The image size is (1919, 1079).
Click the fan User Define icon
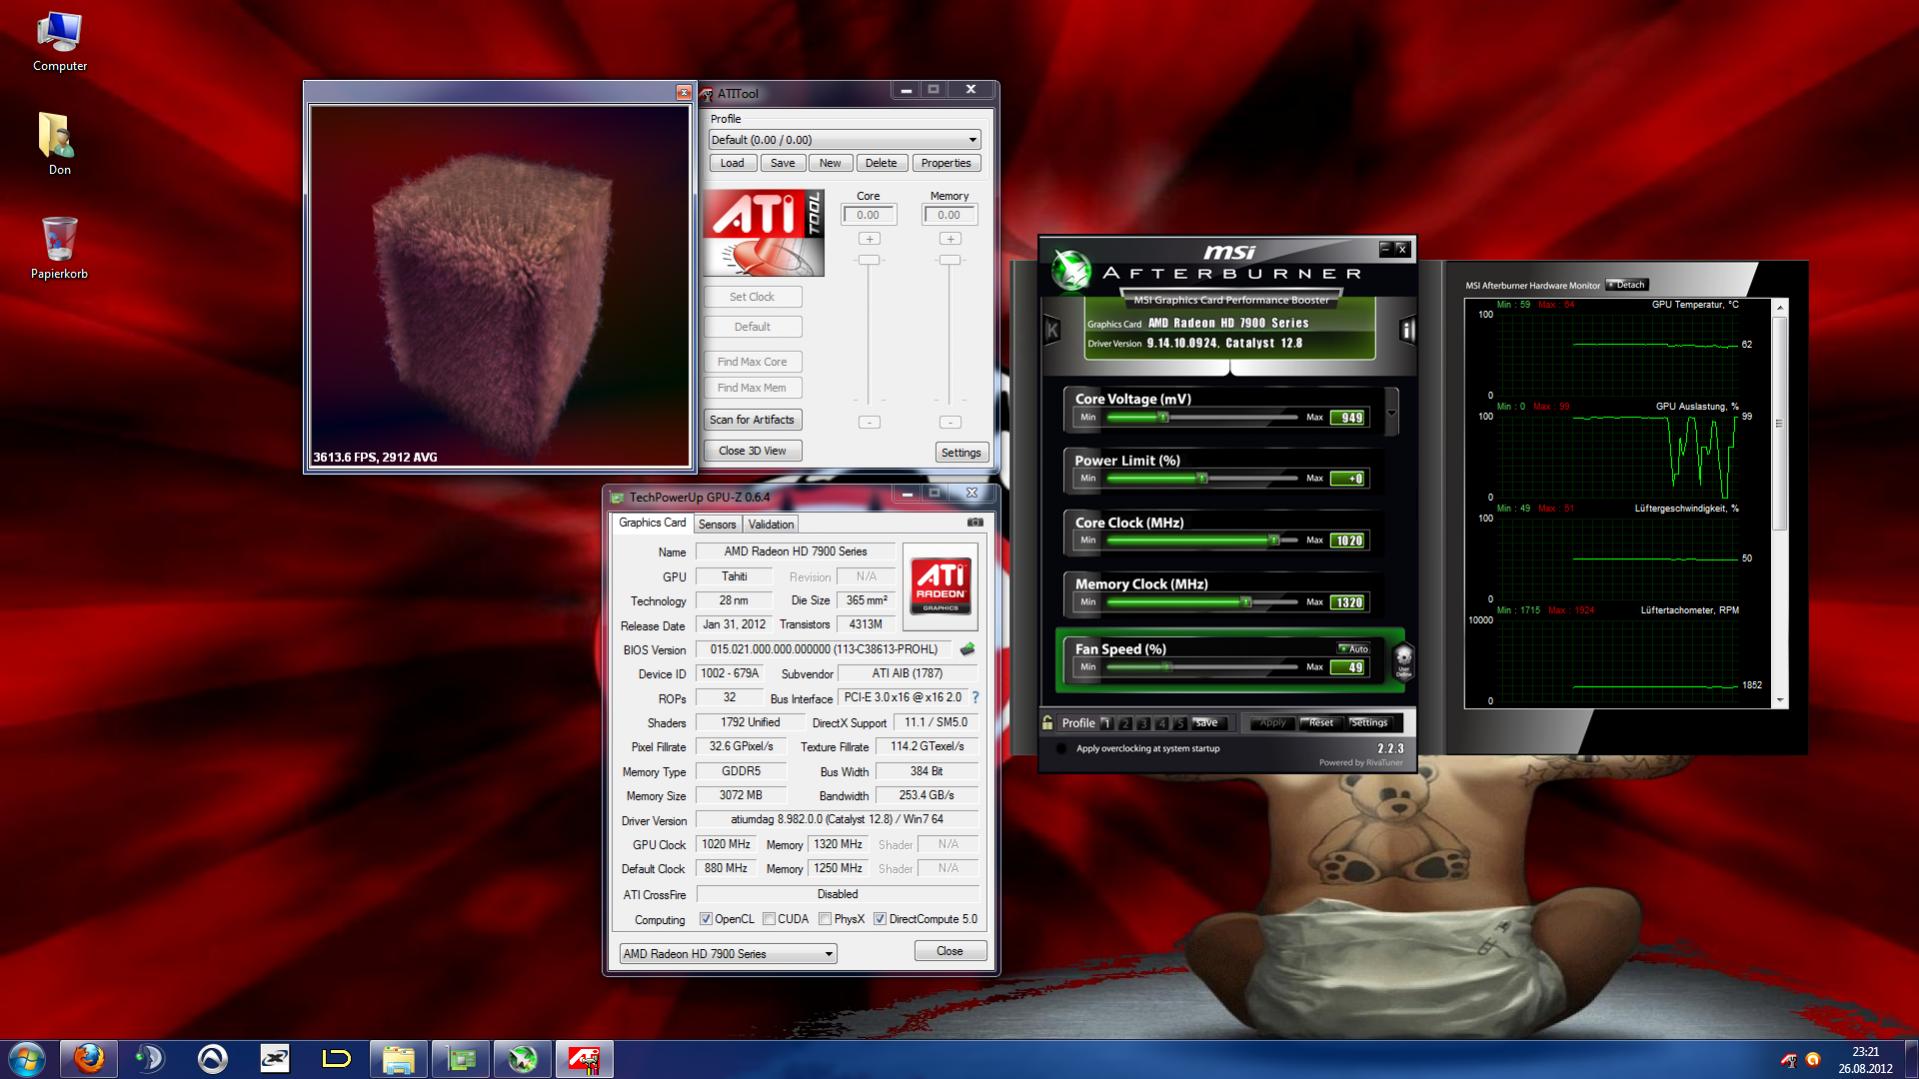click(1403, 661)
